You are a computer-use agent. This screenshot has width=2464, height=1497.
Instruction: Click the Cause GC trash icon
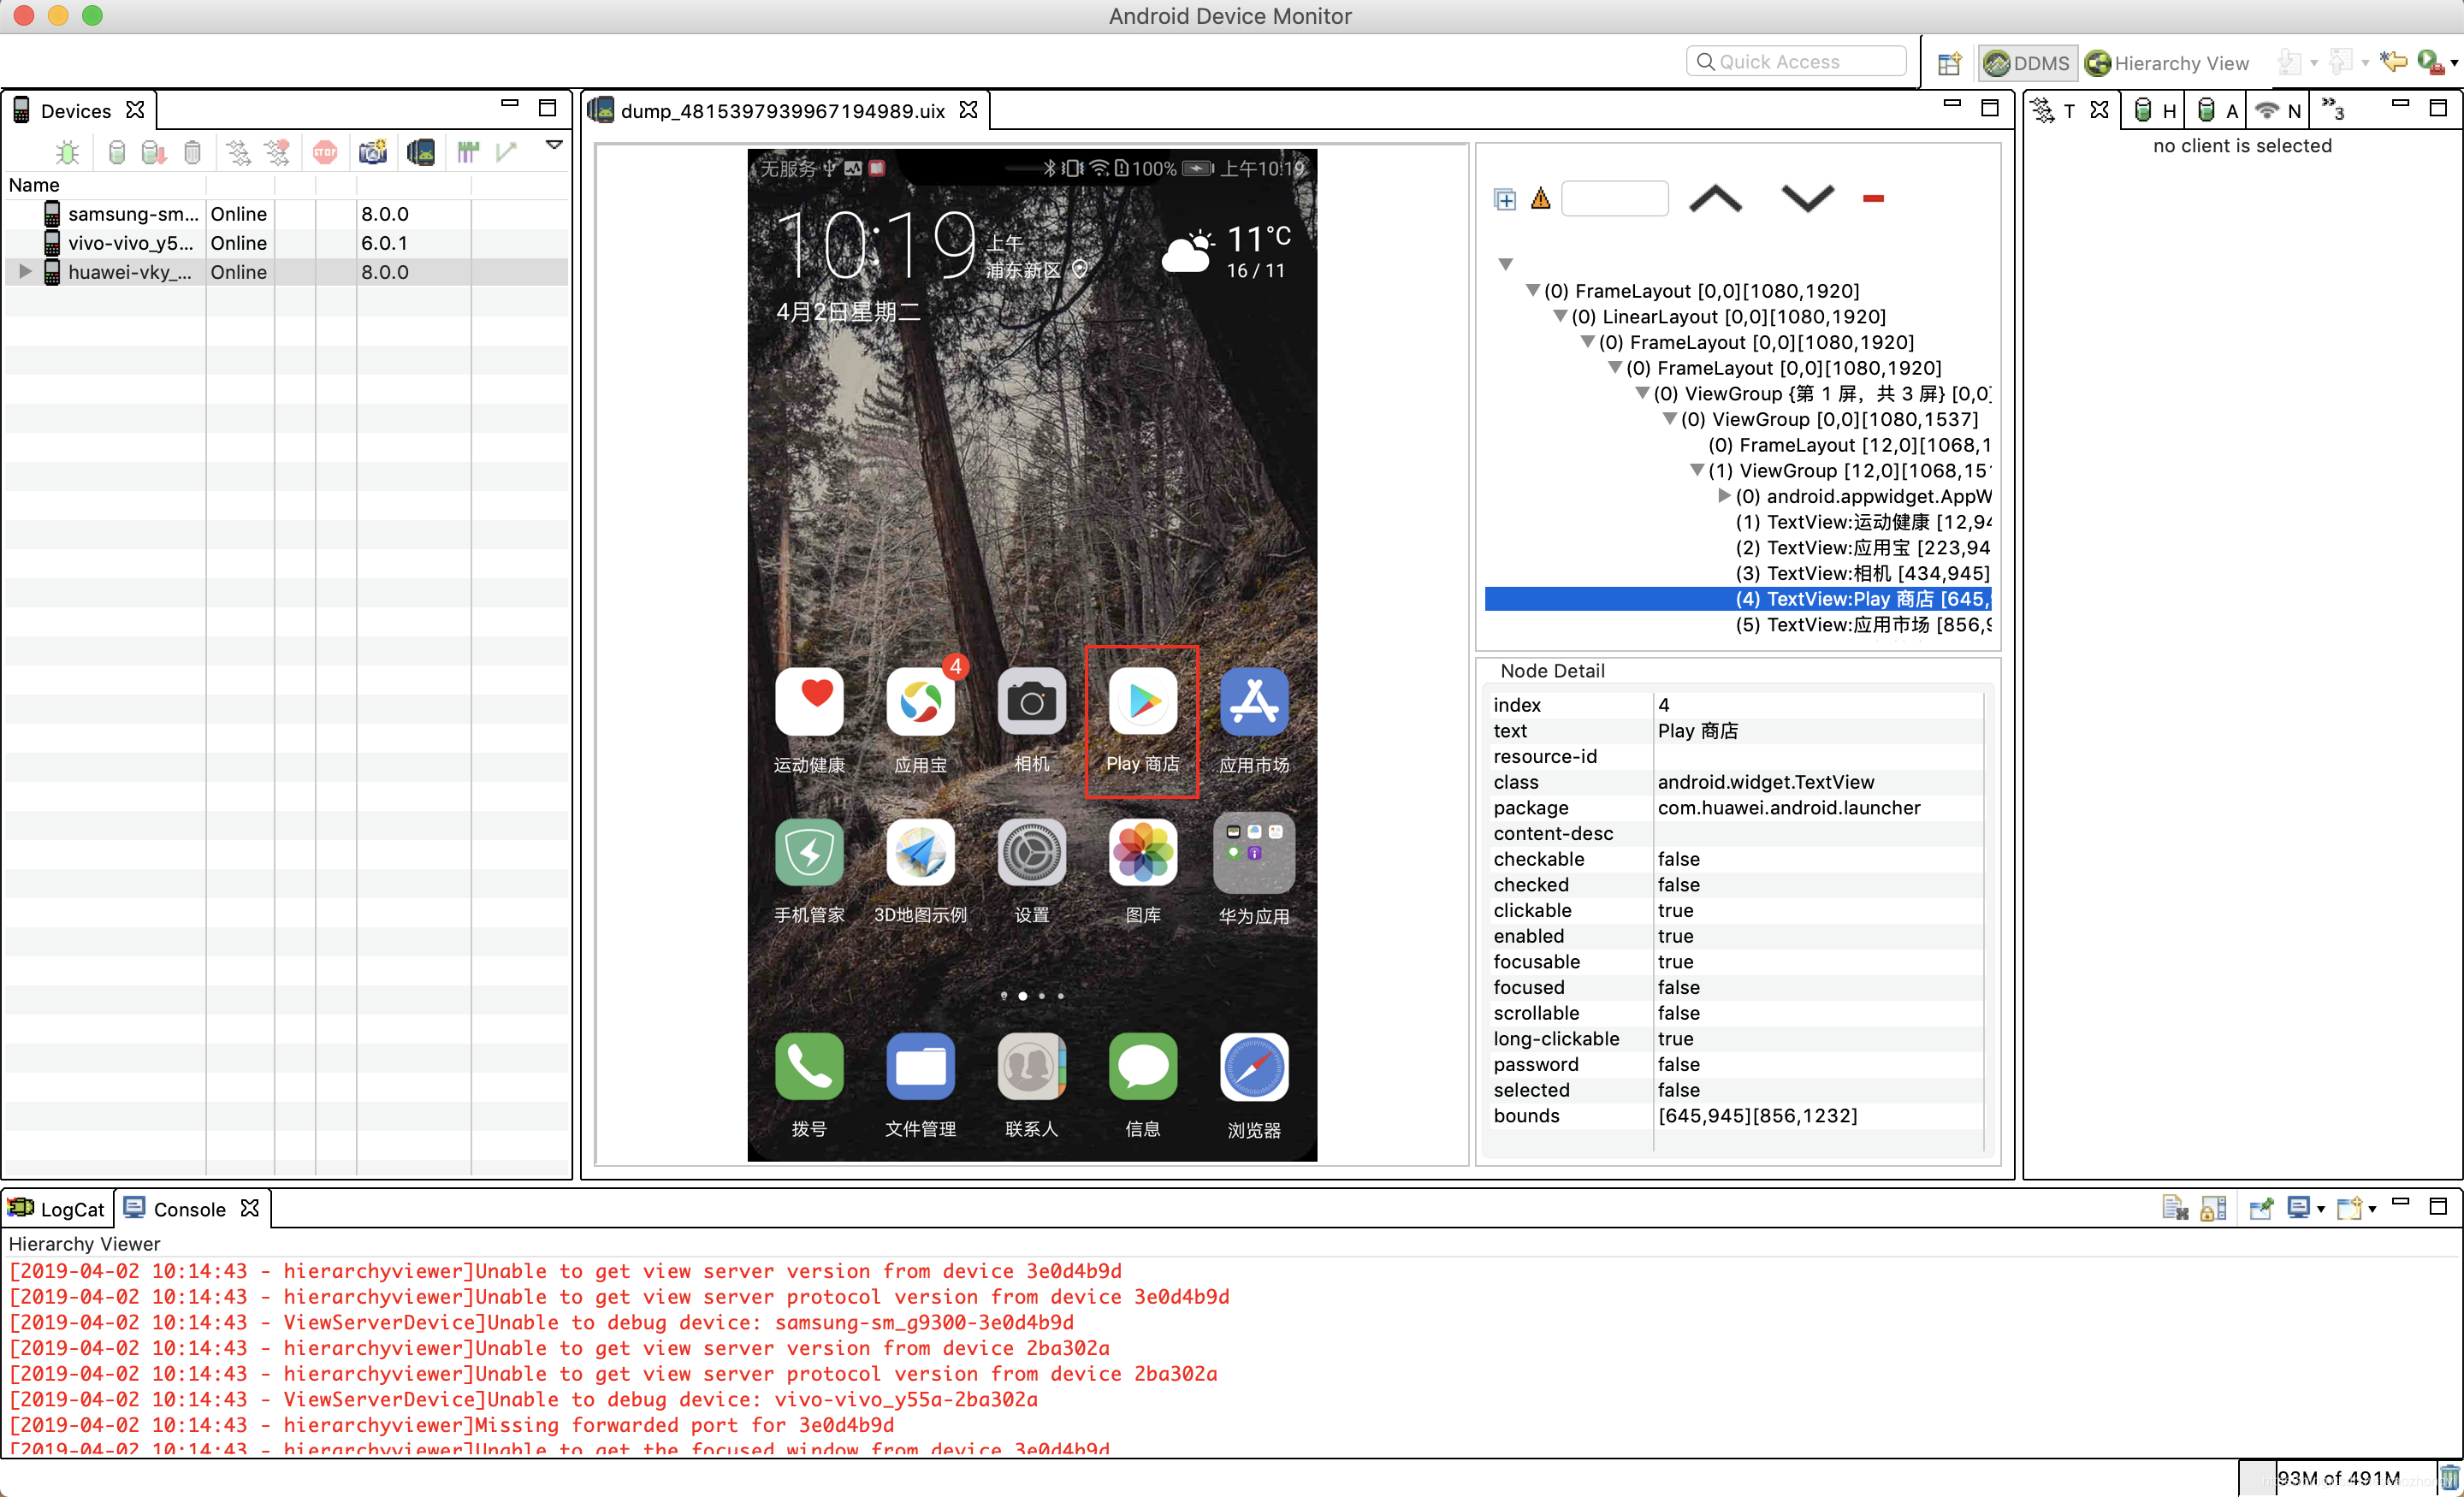(x=192, y=152)
